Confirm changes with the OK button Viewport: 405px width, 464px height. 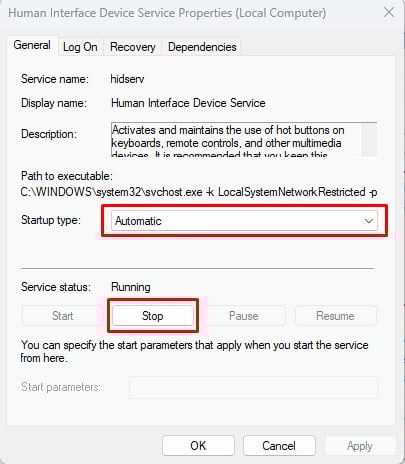(x=198, y=446)
